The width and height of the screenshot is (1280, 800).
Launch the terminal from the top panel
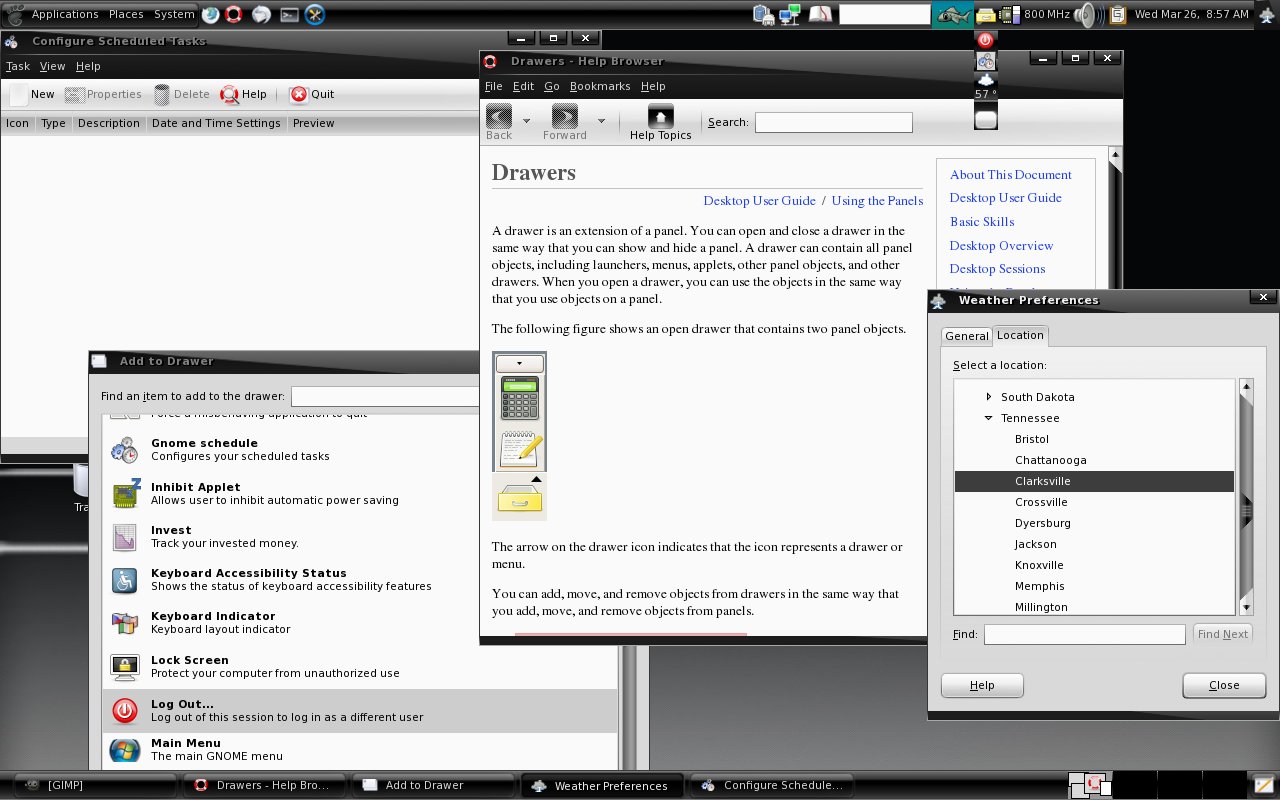(x=289, y=14)
